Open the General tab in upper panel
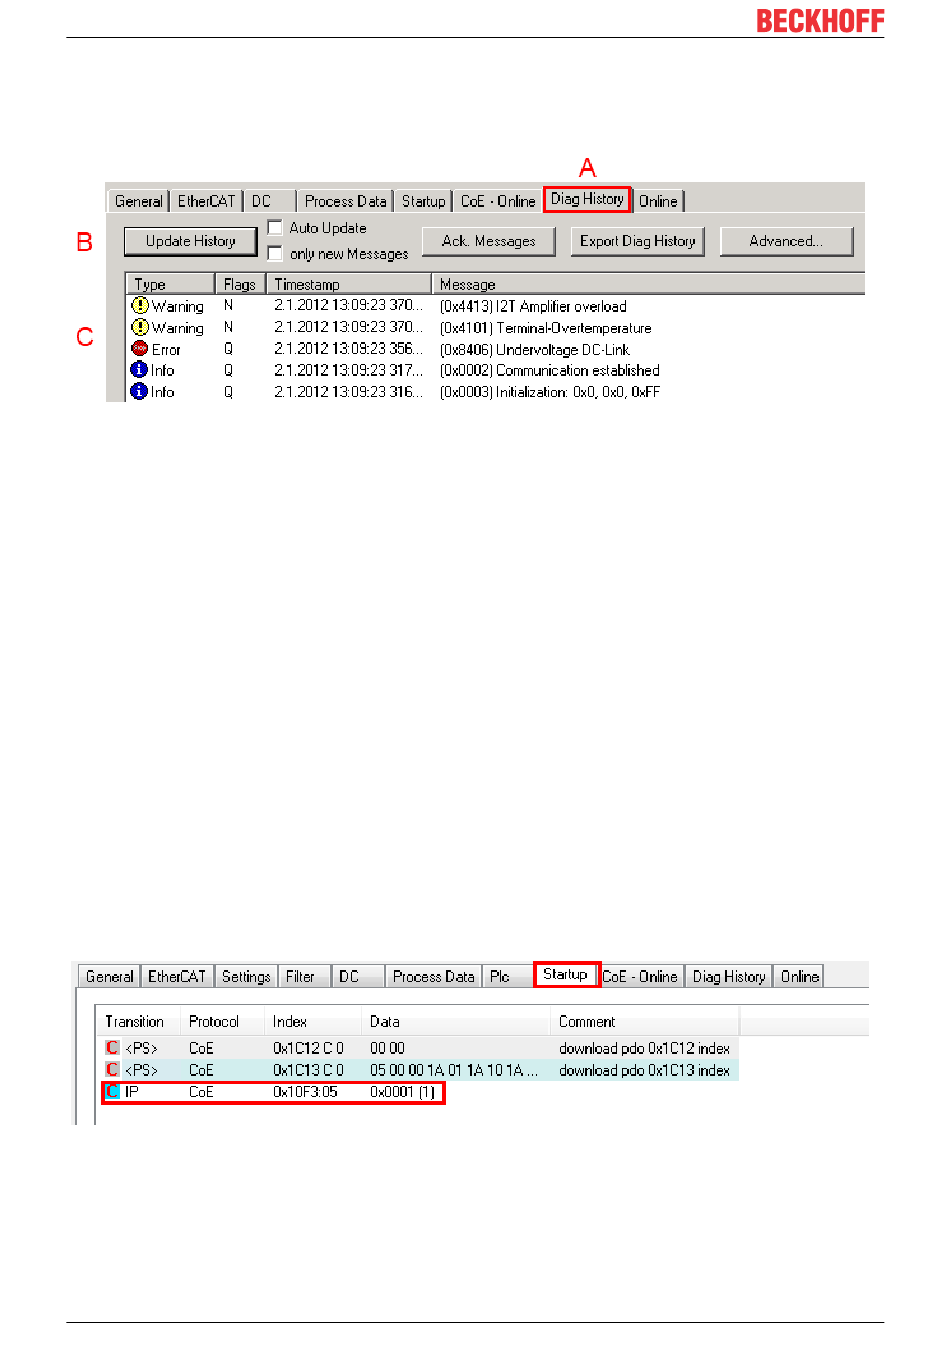The width and height of the screenshot is (950, 1369). [138, 201]
